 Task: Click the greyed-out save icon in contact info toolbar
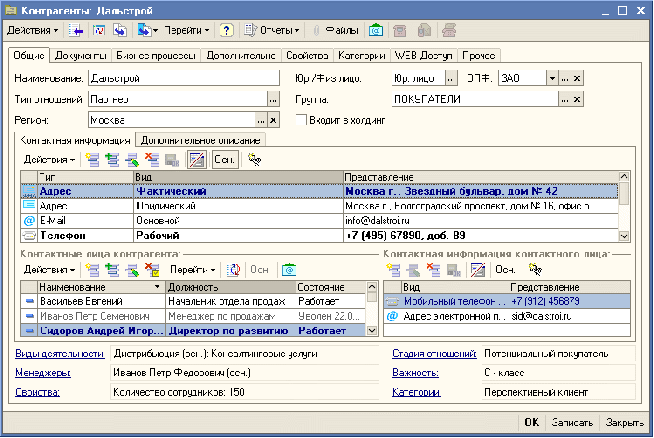(172, 160)
